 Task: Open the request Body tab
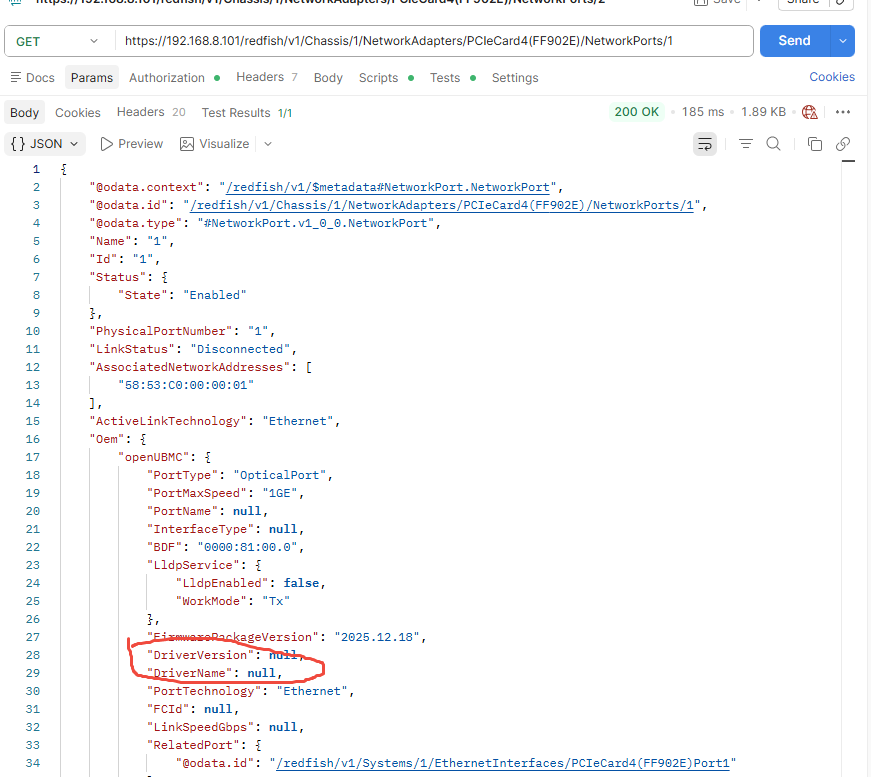(x=328, y=78)
